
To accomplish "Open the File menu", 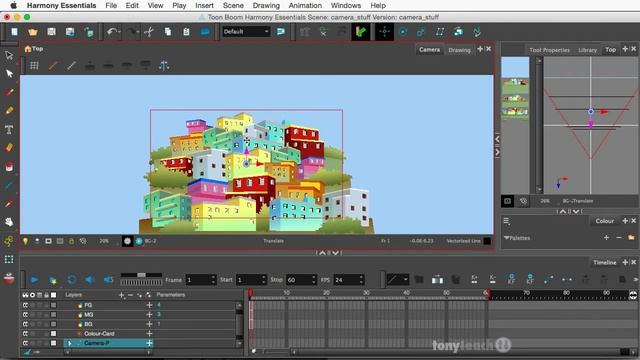I will [x=111, y=6].
